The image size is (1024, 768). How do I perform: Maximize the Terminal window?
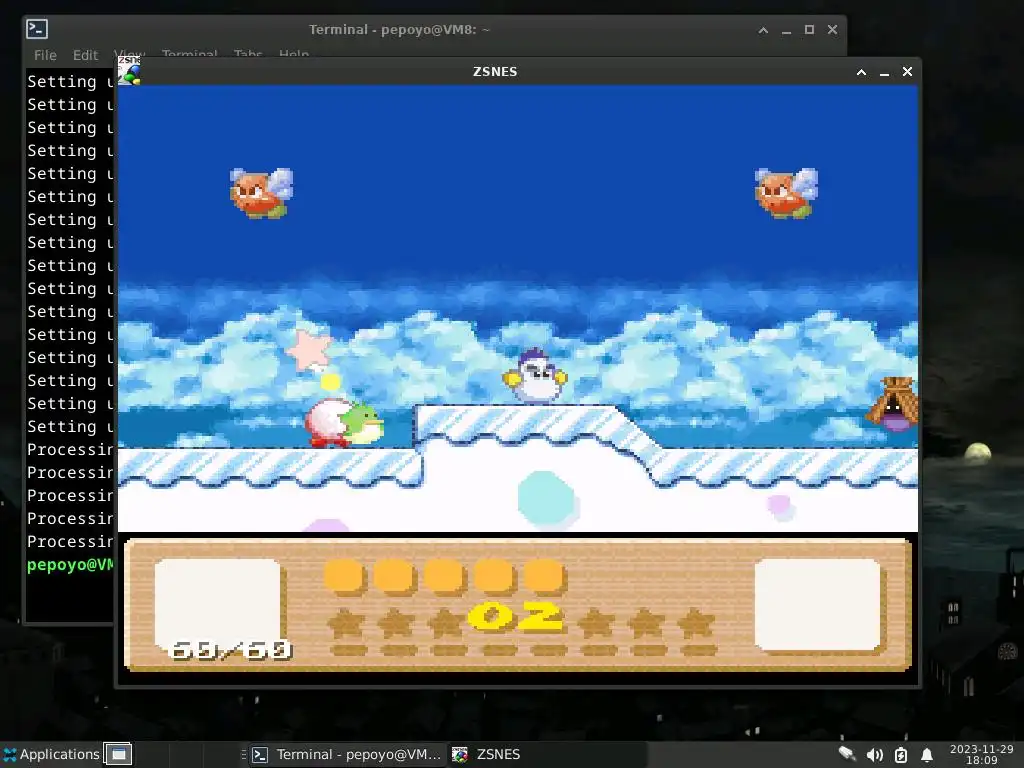coord(809,30)
